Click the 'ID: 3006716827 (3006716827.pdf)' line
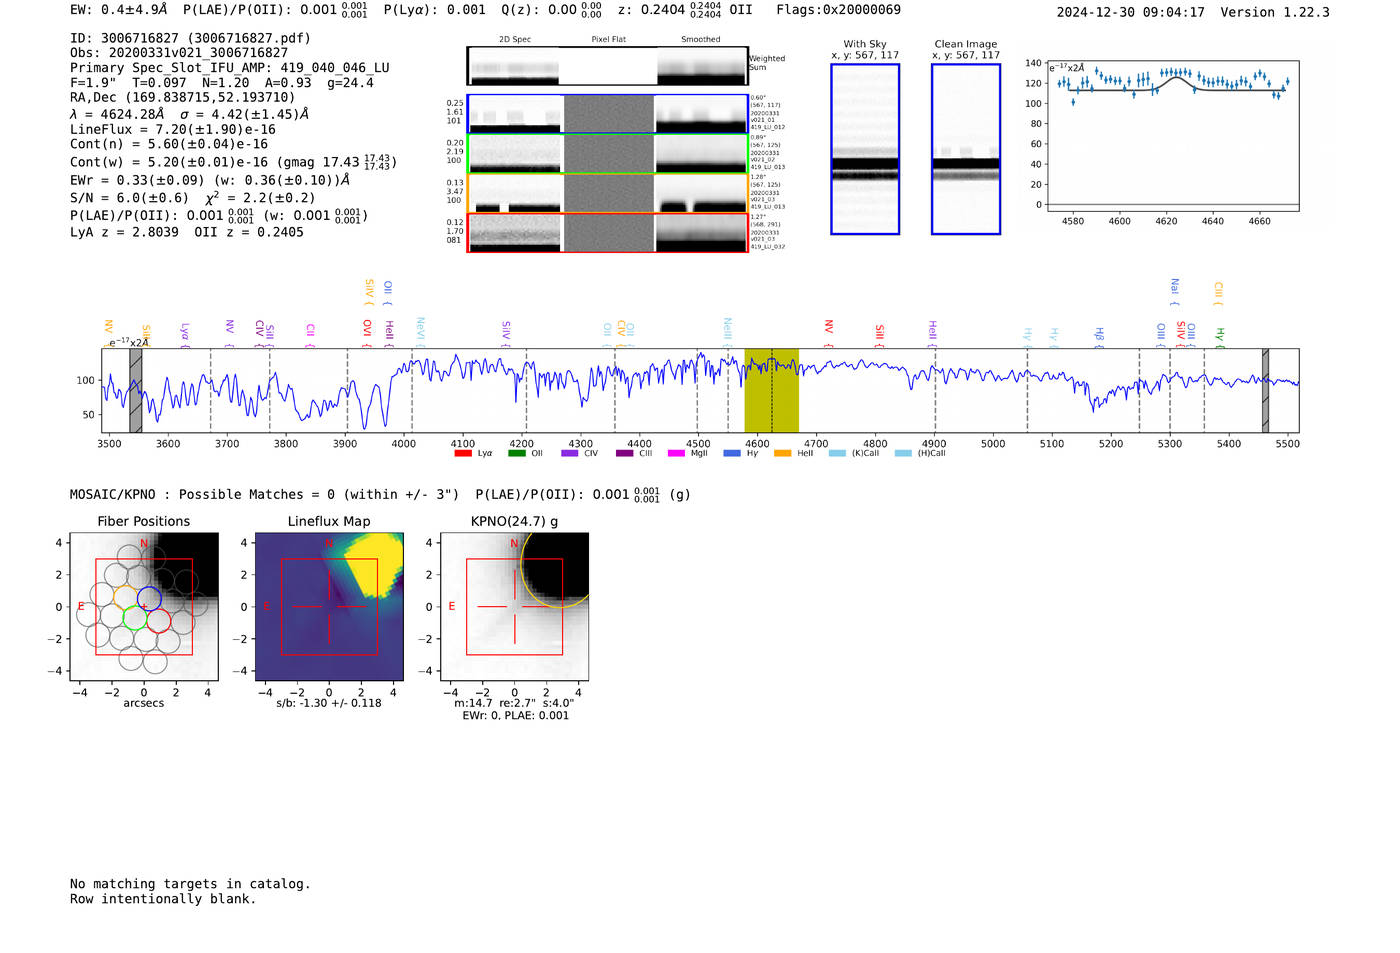Screen dimensions: 1400x953 tap(190, 38)
